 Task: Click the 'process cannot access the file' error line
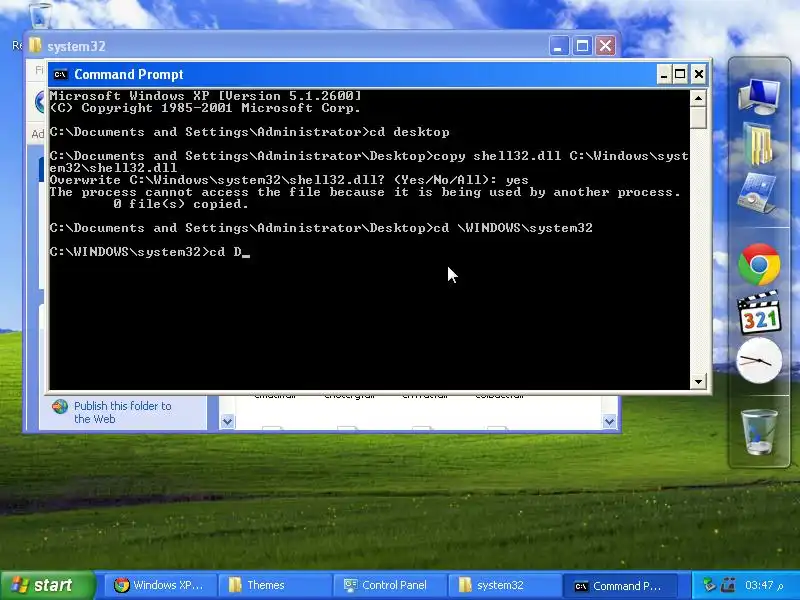365,192
